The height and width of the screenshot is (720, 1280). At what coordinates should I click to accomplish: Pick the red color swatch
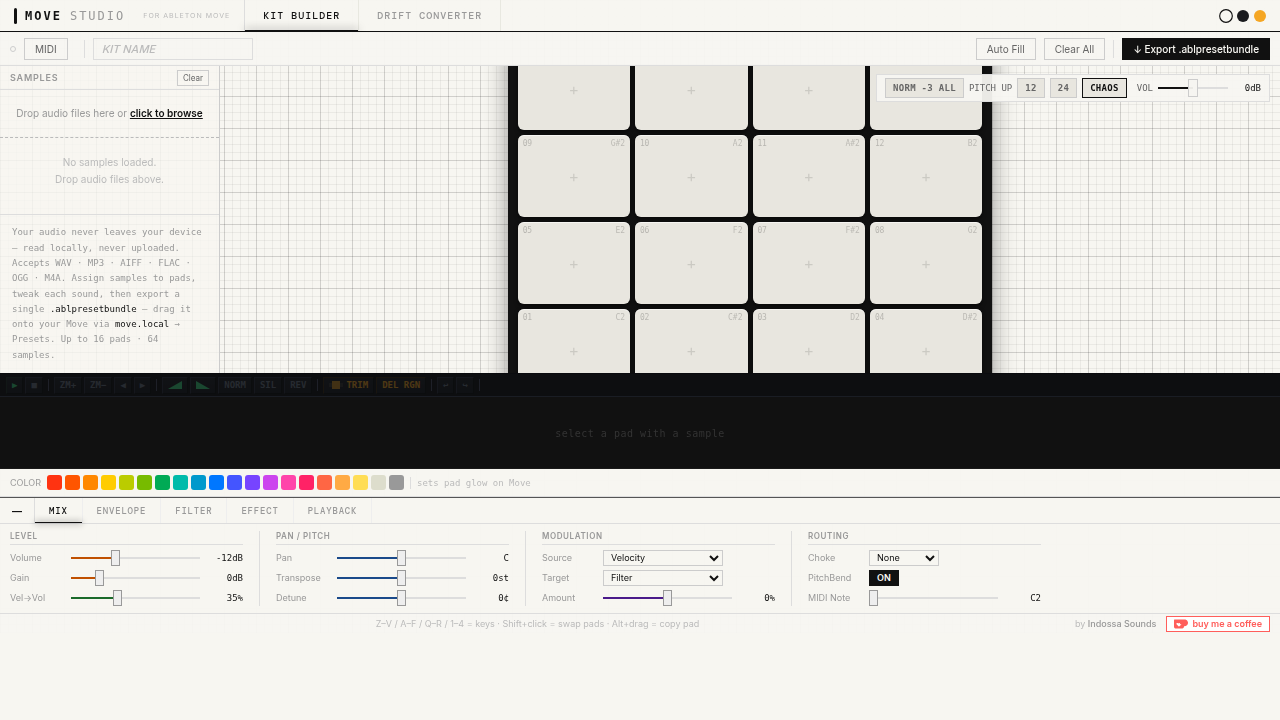pyautogui.click(x=54, y=483)
